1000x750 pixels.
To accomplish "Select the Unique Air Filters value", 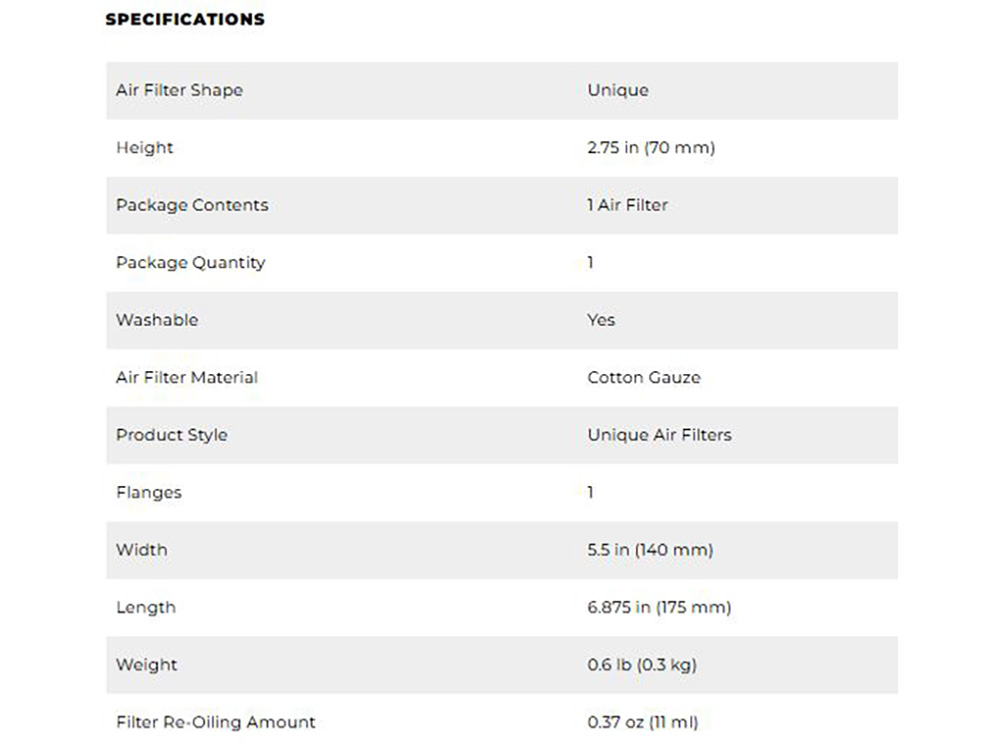I will (659, 435).
